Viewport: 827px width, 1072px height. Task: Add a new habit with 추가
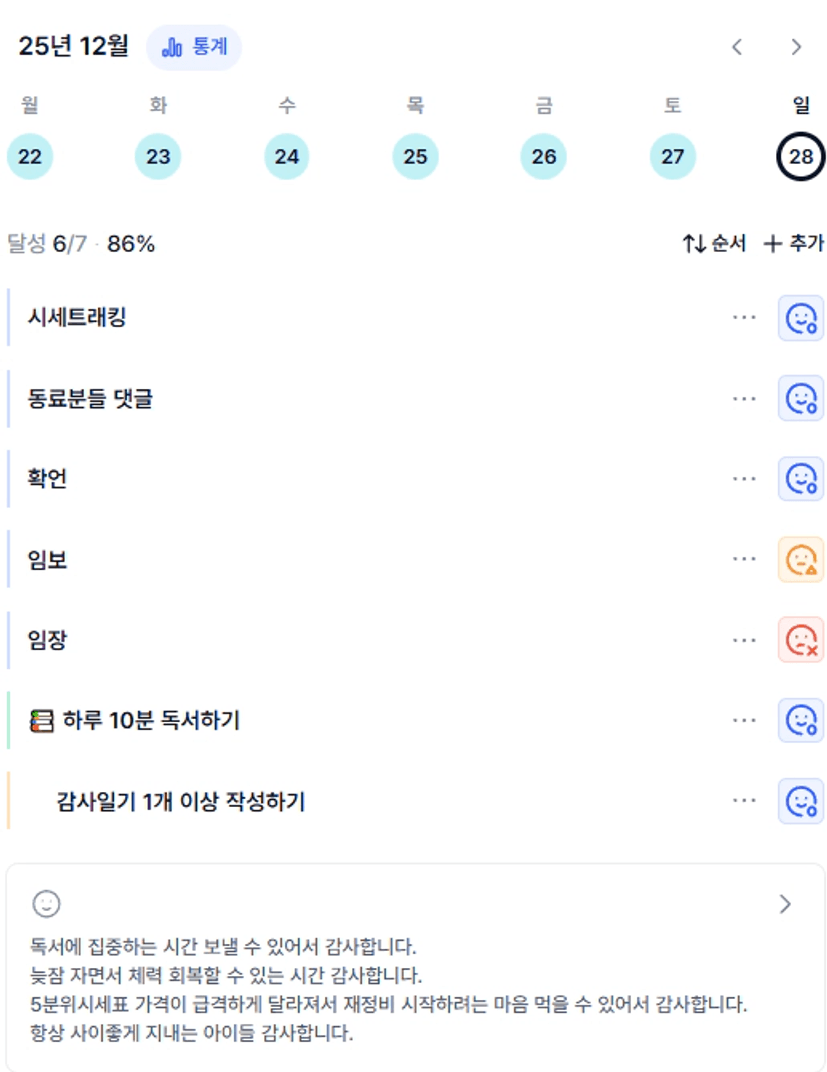pos(794,244)
